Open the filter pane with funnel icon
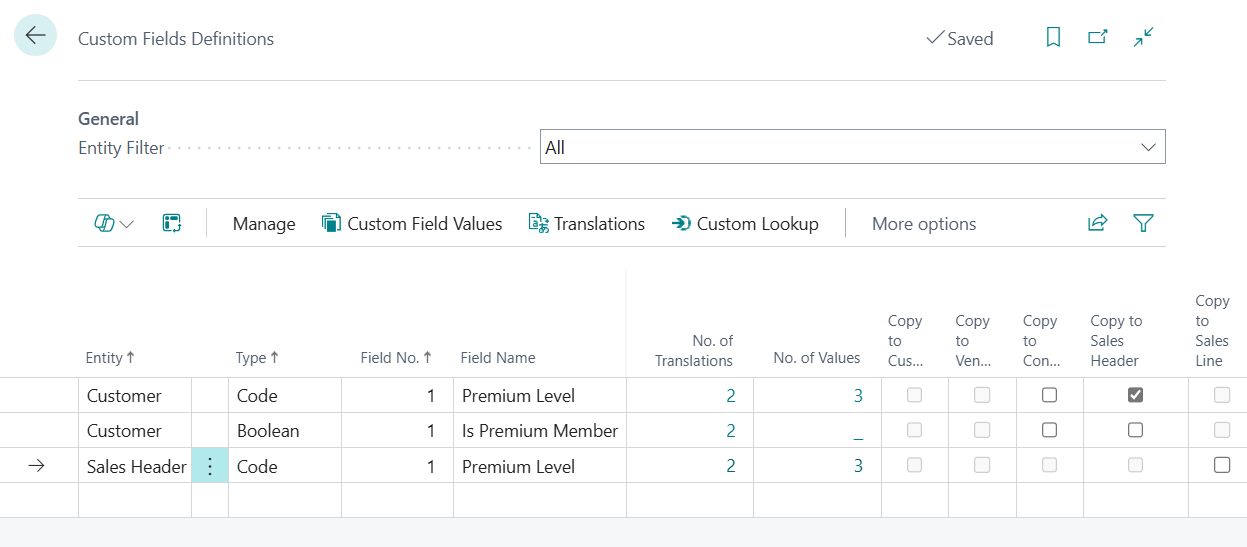 point(1143,223)
